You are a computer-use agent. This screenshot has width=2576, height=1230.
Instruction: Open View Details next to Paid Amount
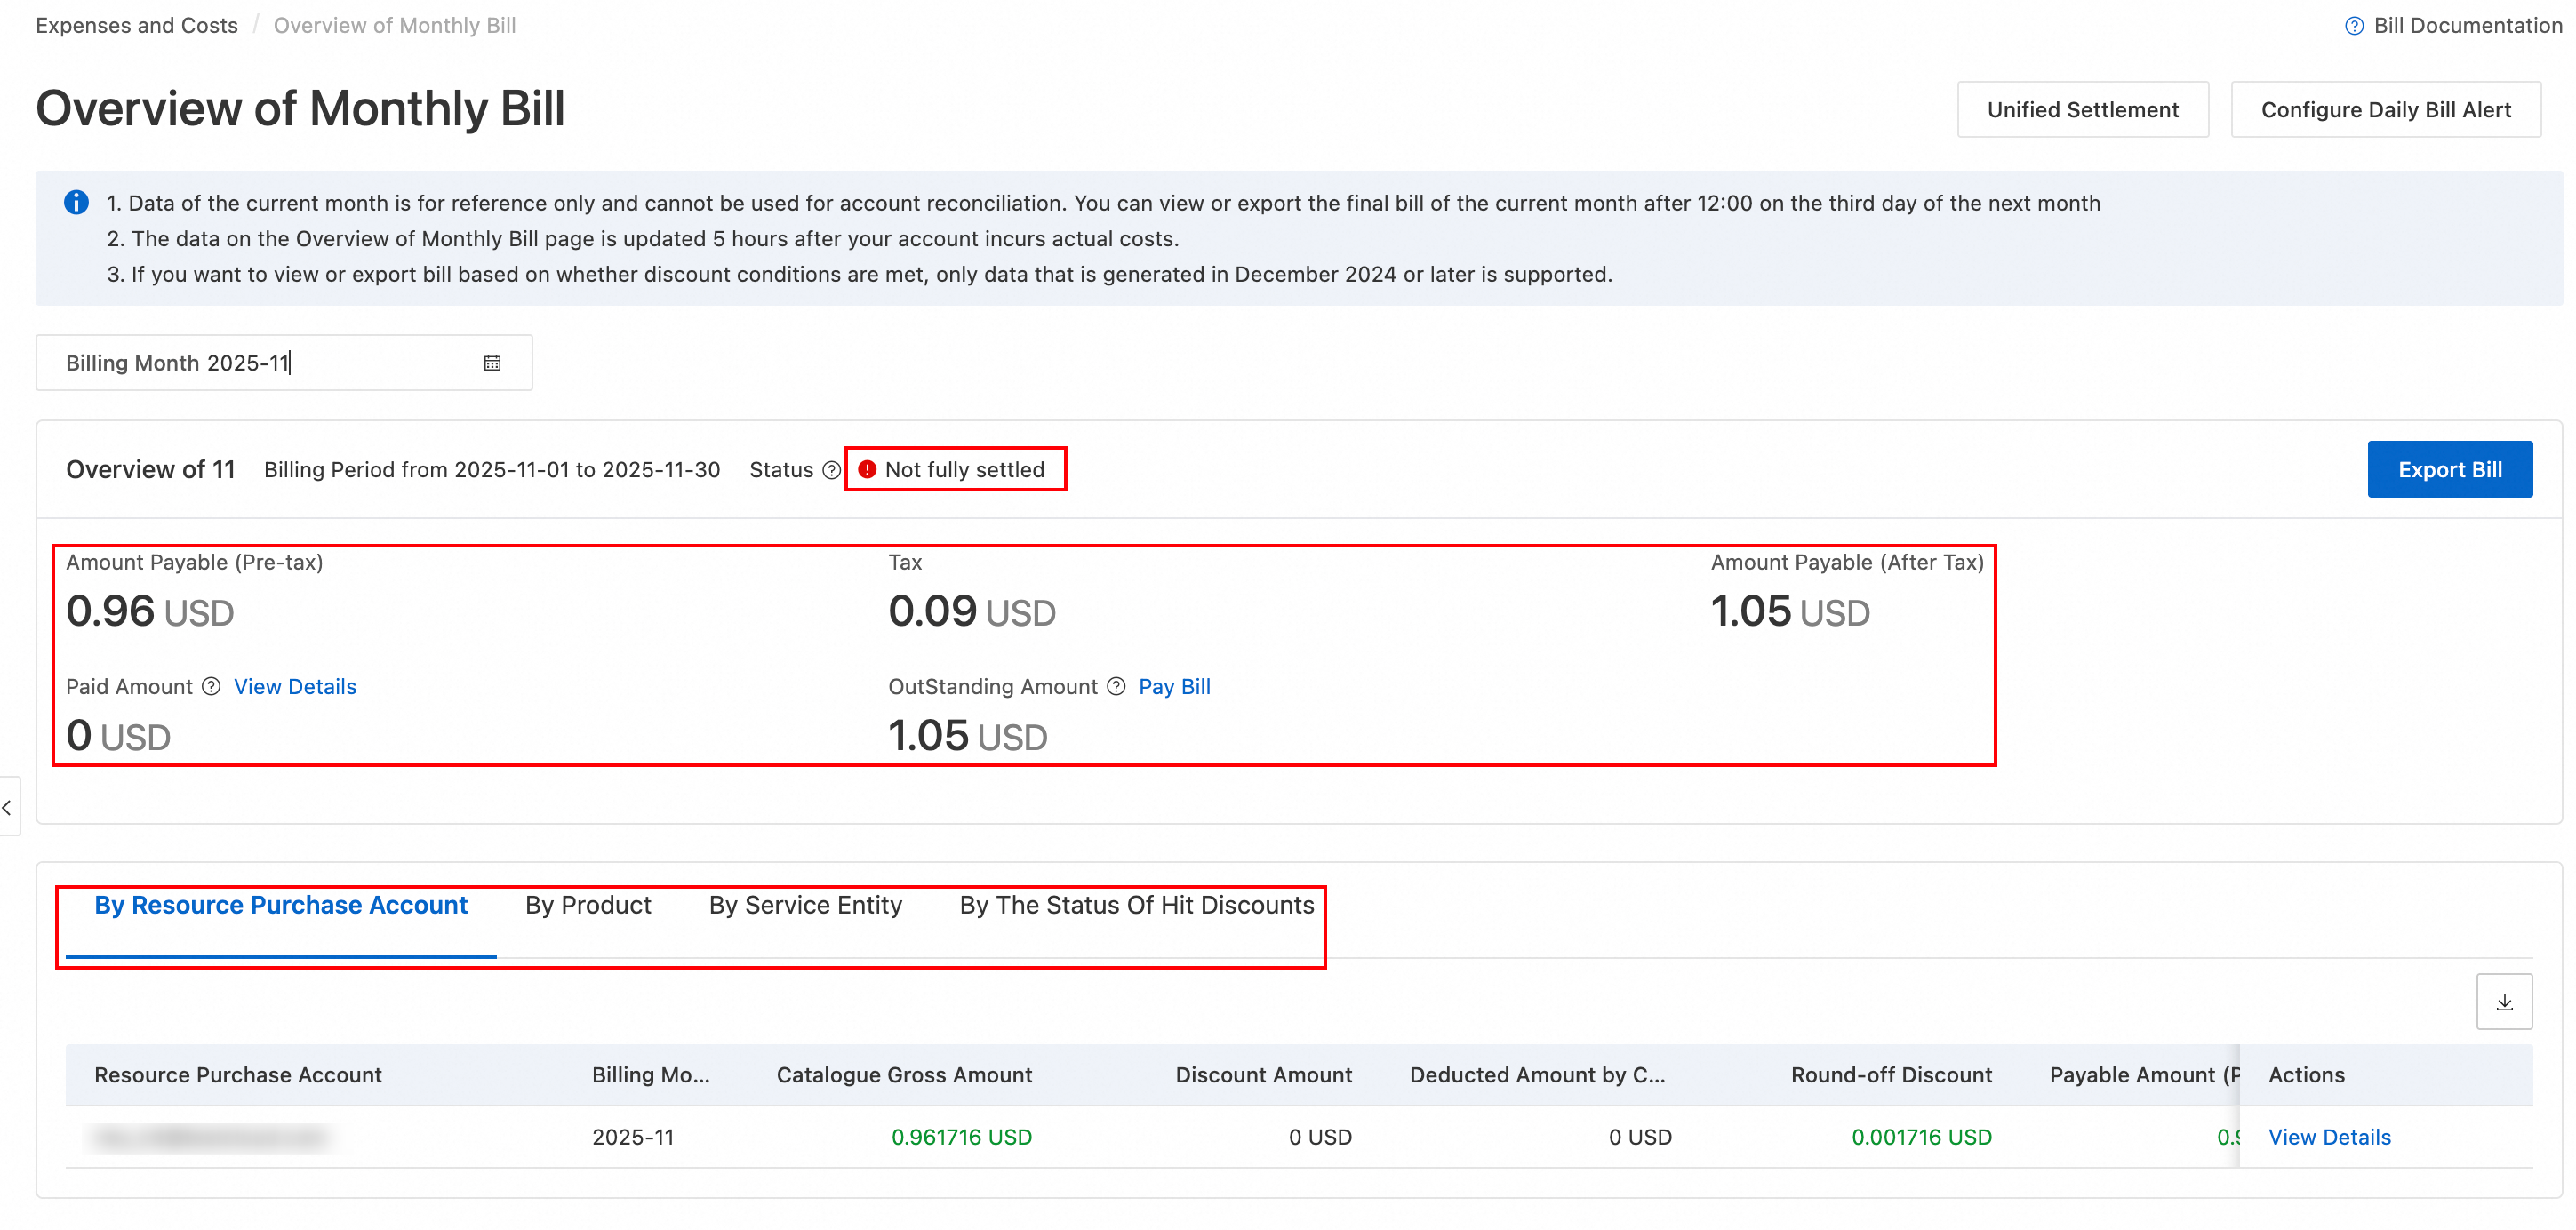295,686
